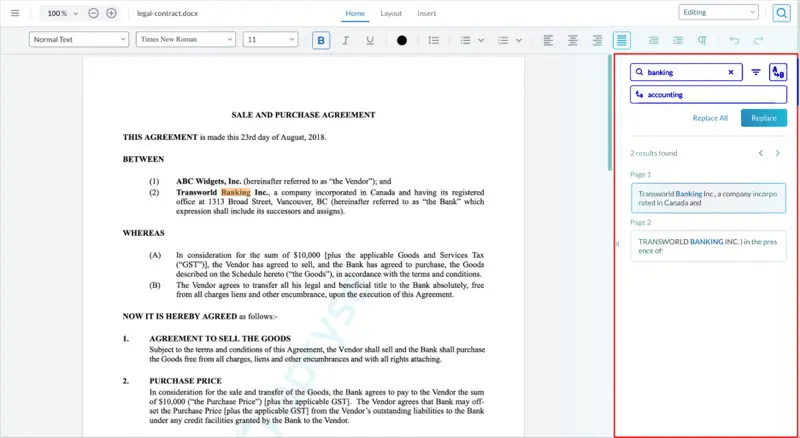Align text left
This screenshot has width=800, height=438.
click(x=548, y=40)
